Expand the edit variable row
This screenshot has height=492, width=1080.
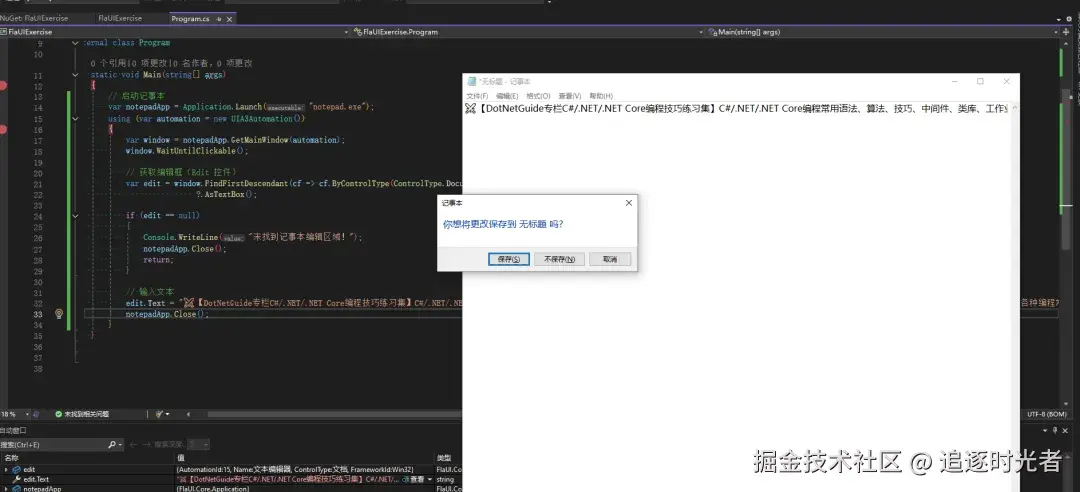point(7,469)
